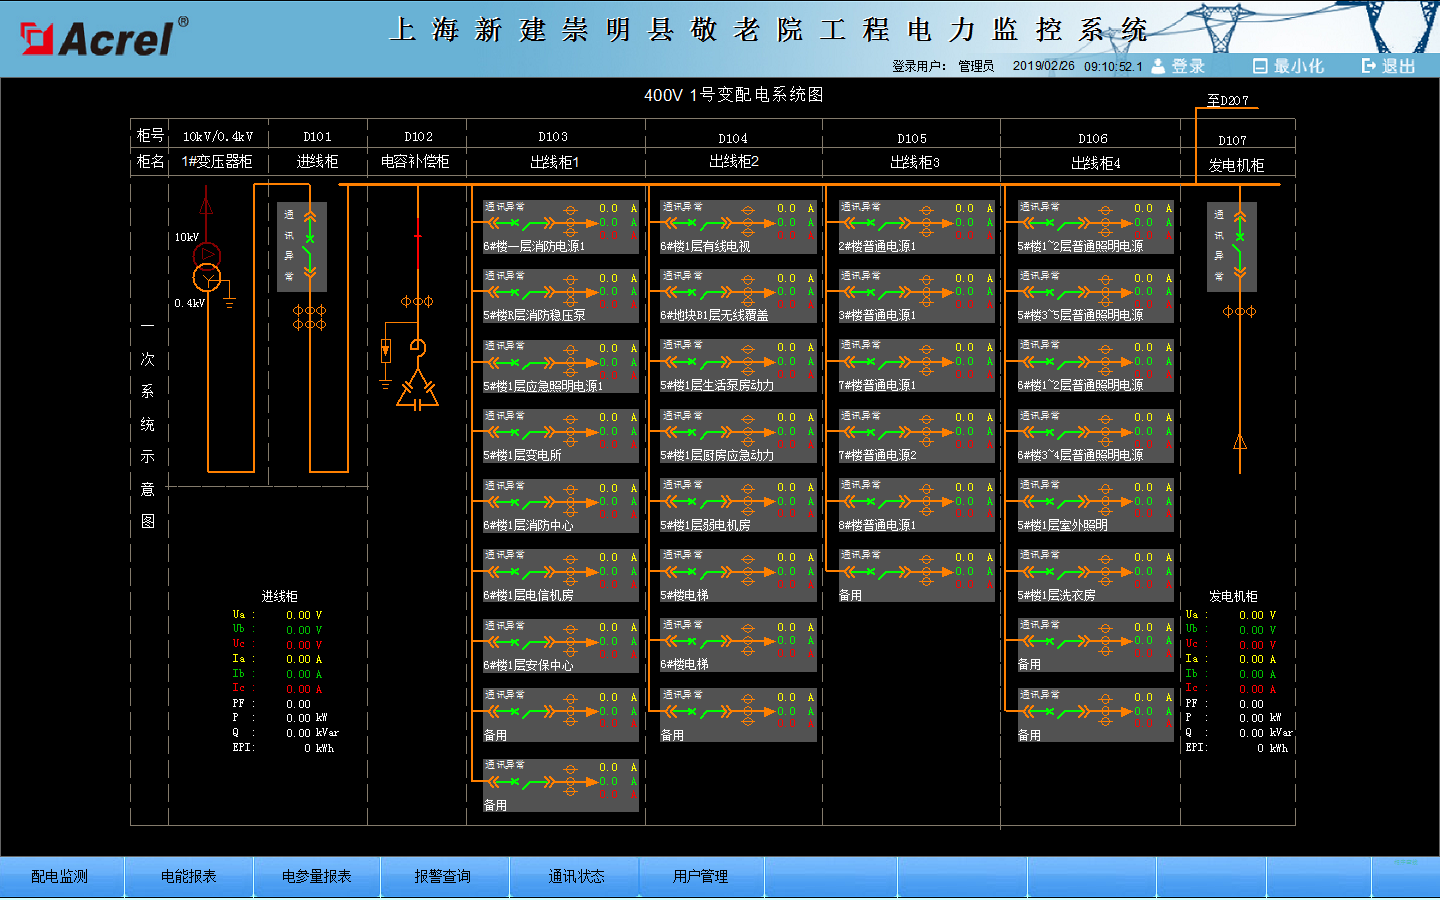
Task: Open the 报警查询 tab
Action: click(x=443, y=877)
